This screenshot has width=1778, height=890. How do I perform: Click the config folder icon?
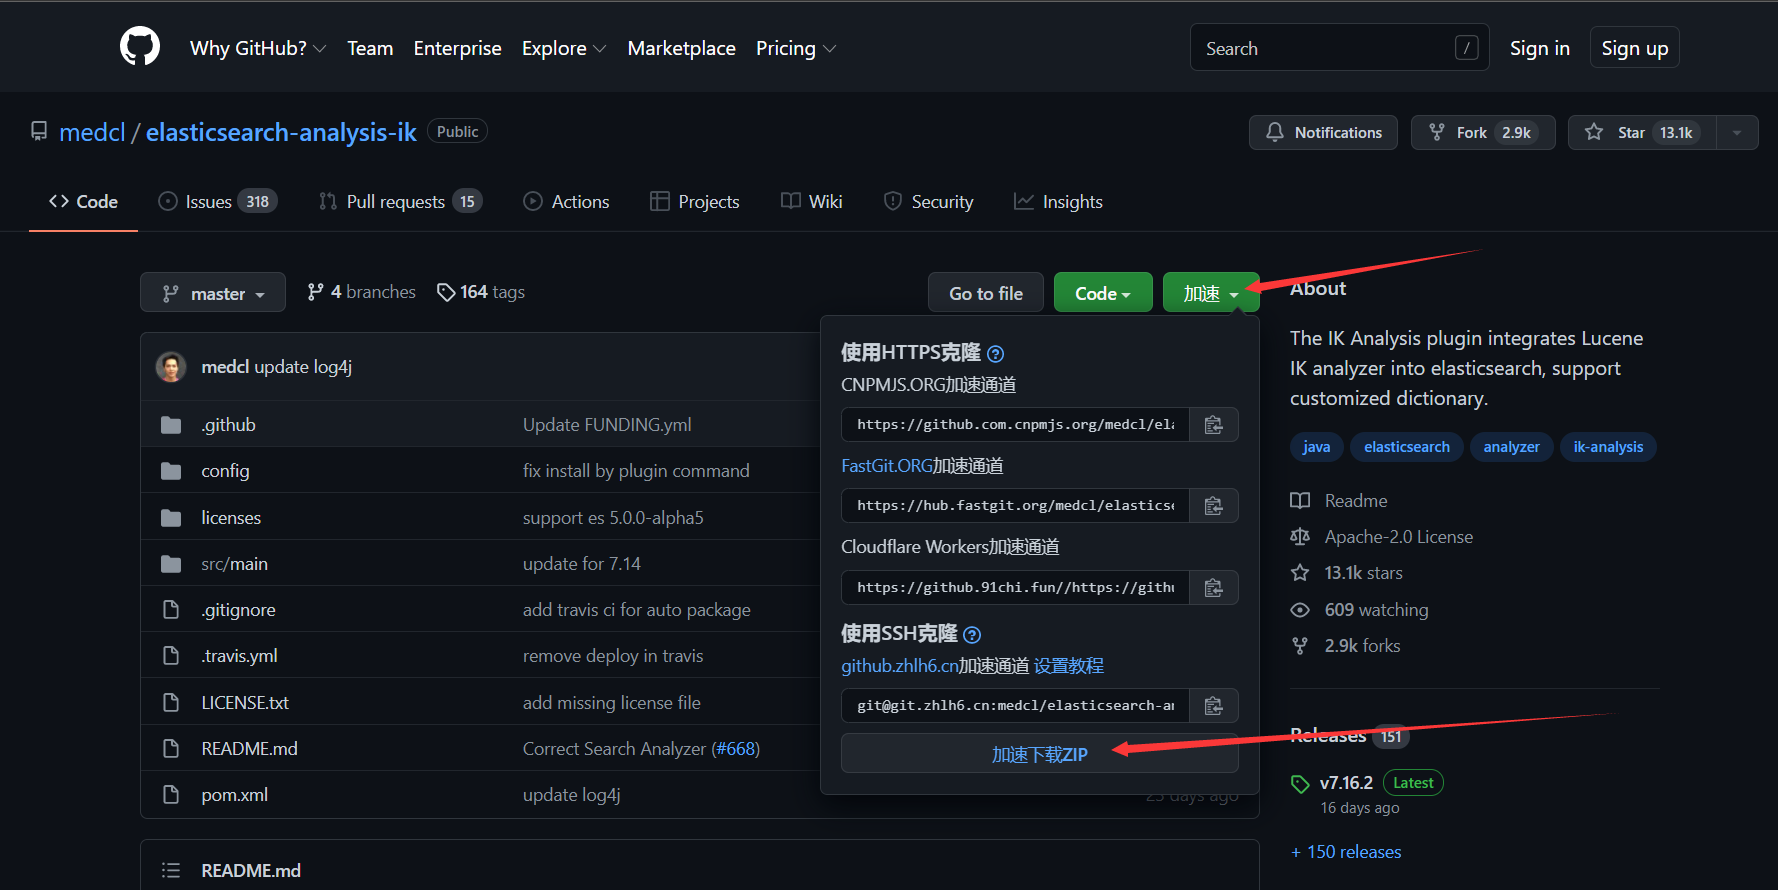click(171, 471)
